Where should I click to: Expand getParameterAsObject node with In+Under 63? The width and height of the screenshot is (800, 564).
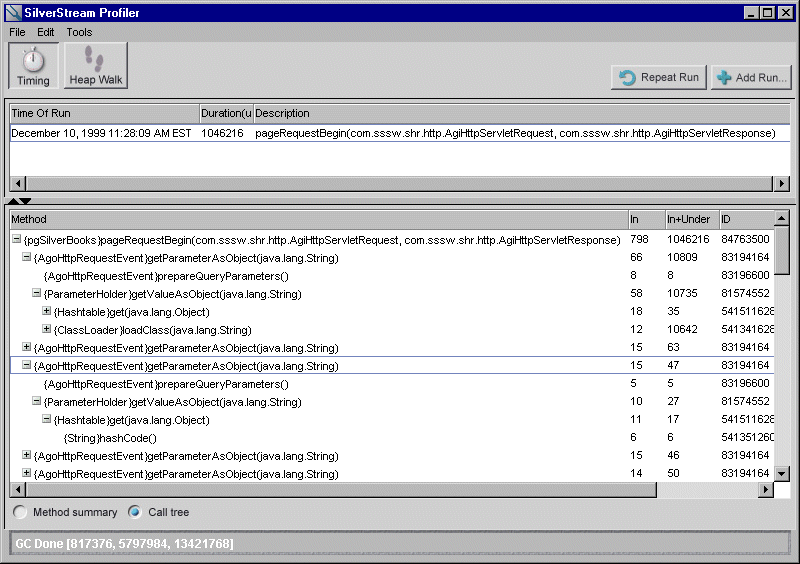[x=26, y=347]
